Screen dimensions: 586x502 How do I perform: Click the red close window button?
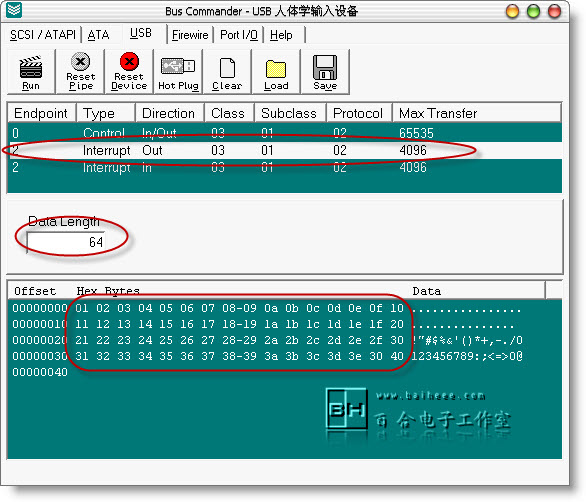click(x=554, y=11)
